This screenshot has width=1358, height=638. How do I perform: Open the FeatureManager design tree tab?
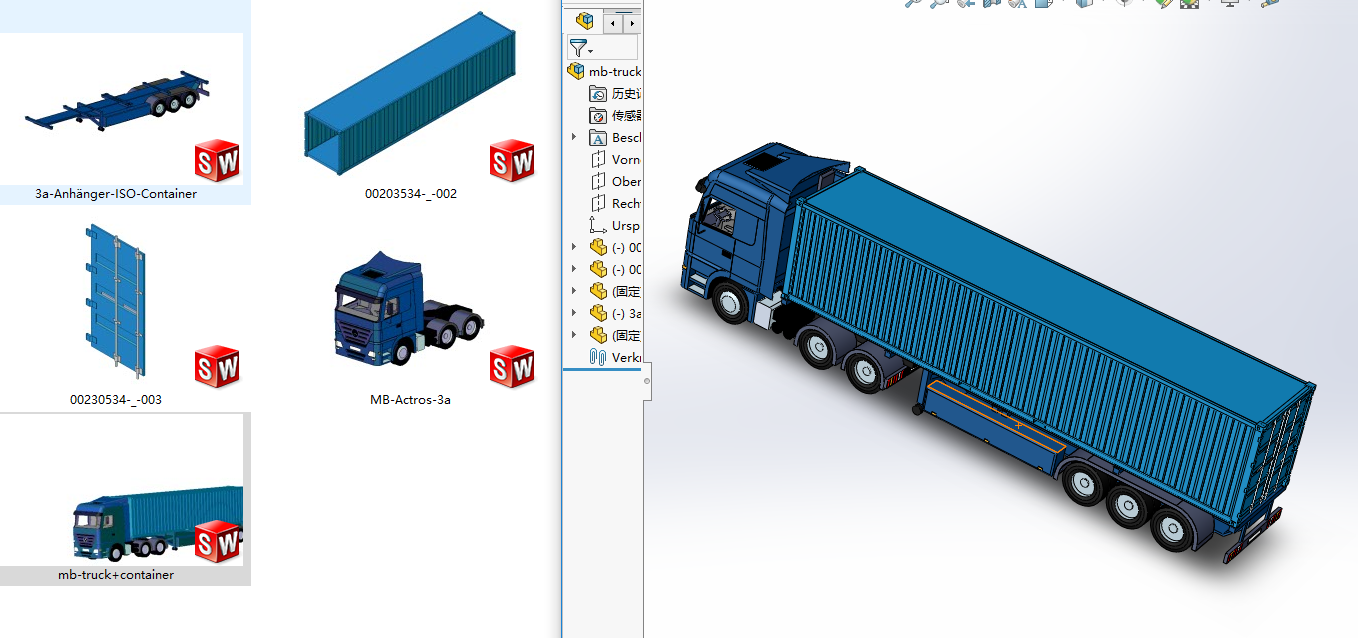pos(584,21)
